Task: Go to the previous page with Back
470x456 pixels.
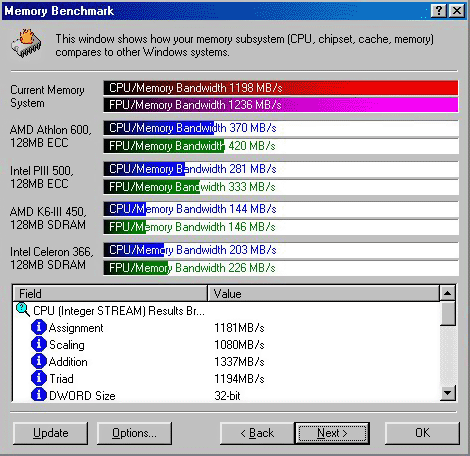Action: 257,433
